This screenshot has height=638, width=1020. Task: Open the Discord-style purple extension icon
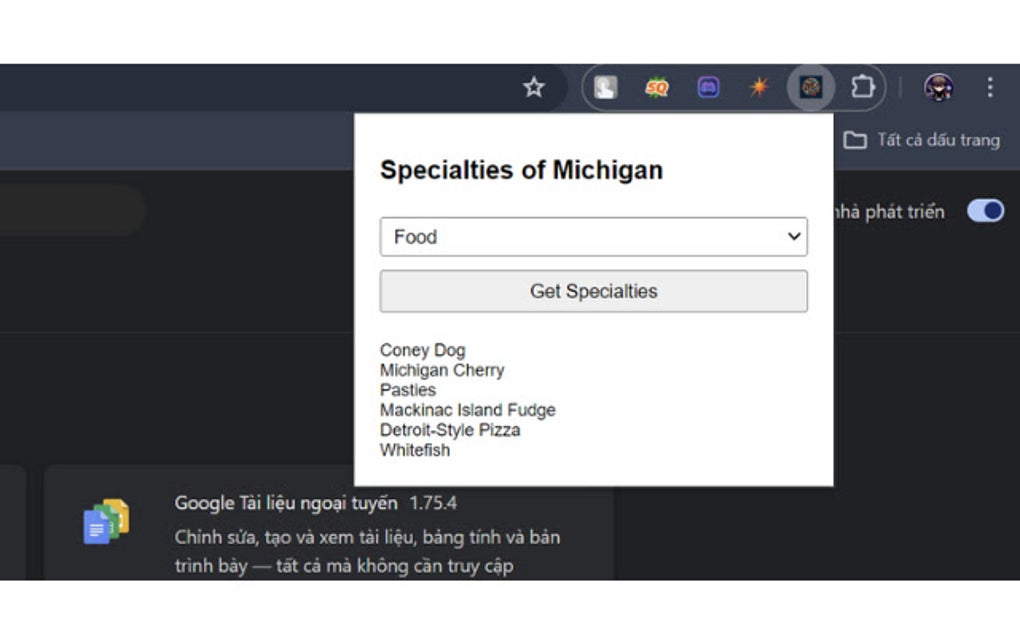point(707,87)
